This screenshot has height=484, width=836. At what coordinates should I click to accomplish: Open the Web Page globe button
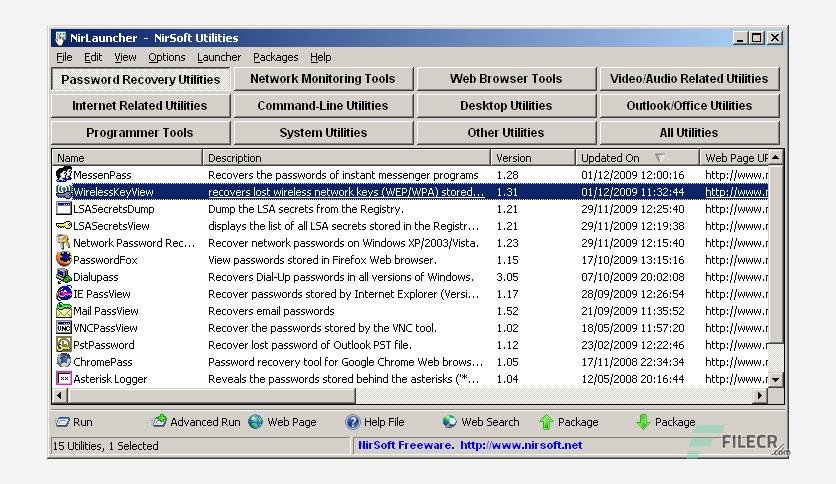283,422
